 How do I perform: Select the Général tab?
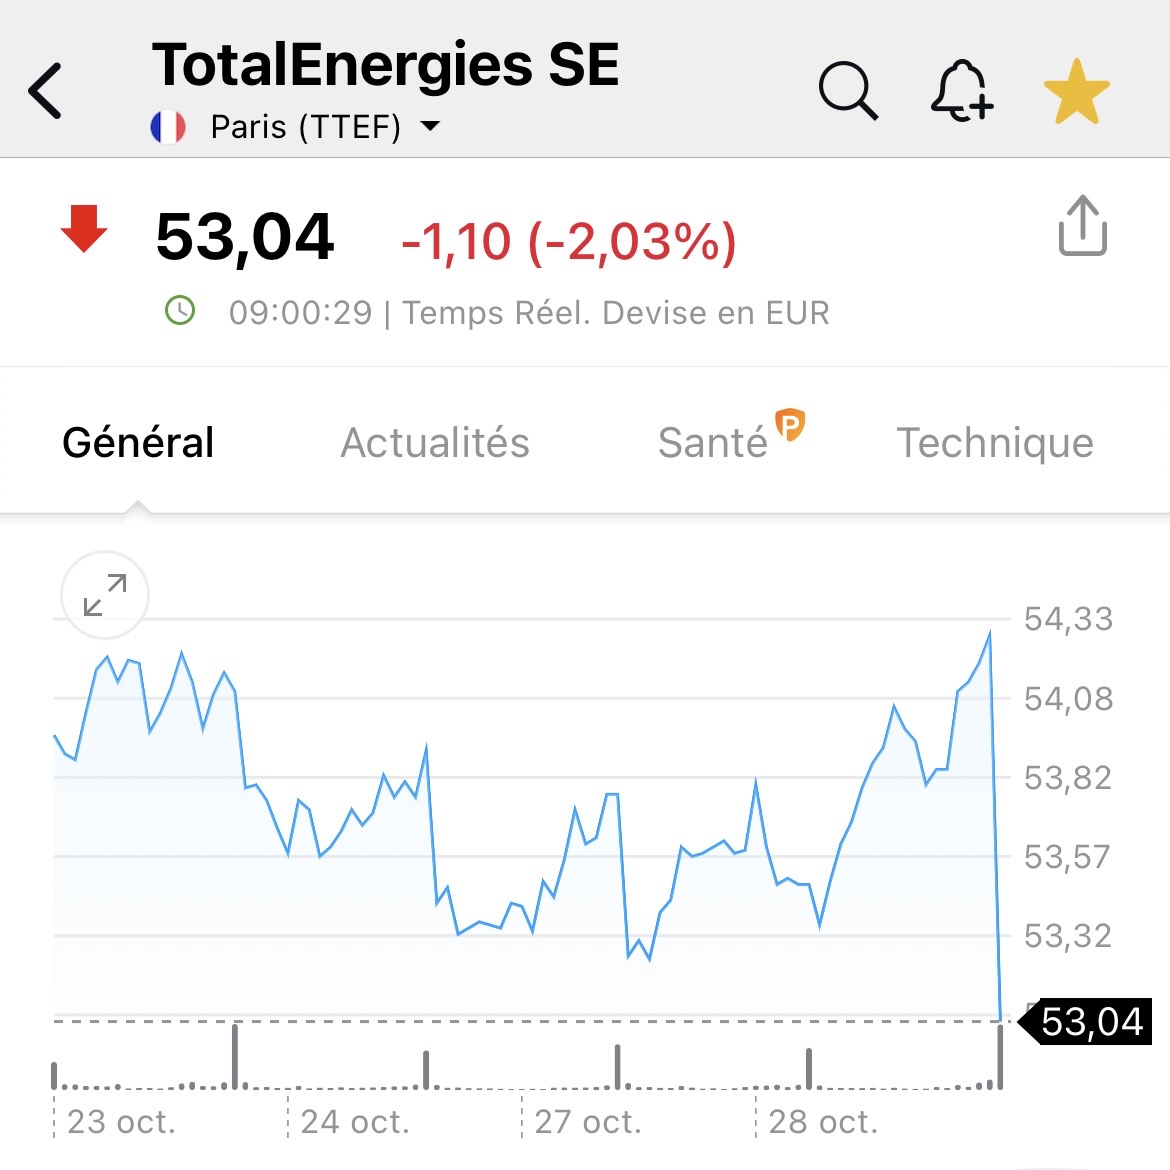[138, 443]
